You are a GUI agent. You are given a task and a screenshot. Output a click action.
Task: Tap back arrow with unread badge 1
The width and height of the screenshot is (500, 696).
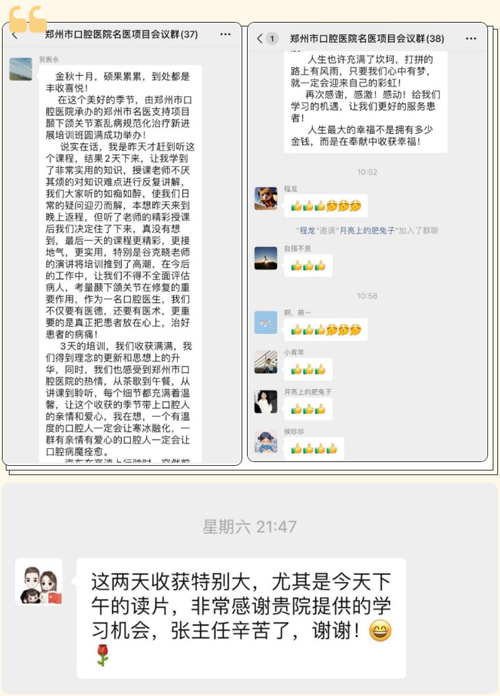pos(267,39)
